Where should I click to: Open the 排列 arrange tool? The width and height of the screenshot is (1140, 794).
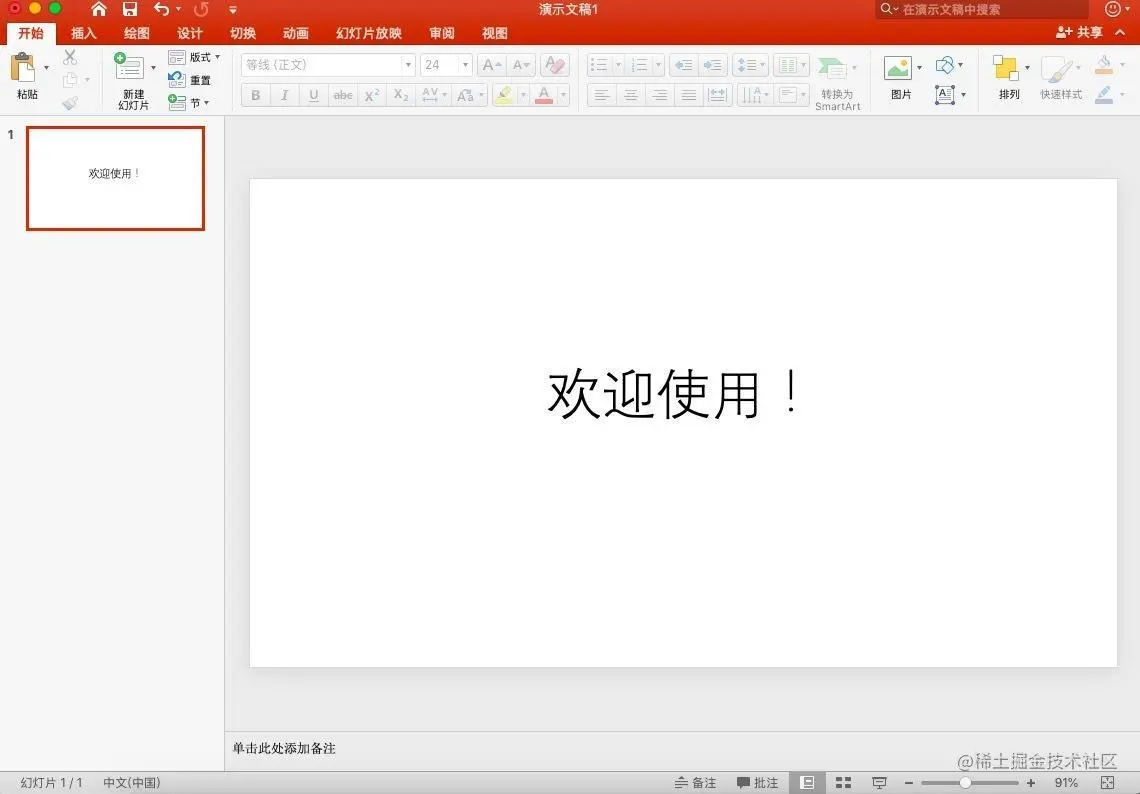click(x=1007, y=75)
